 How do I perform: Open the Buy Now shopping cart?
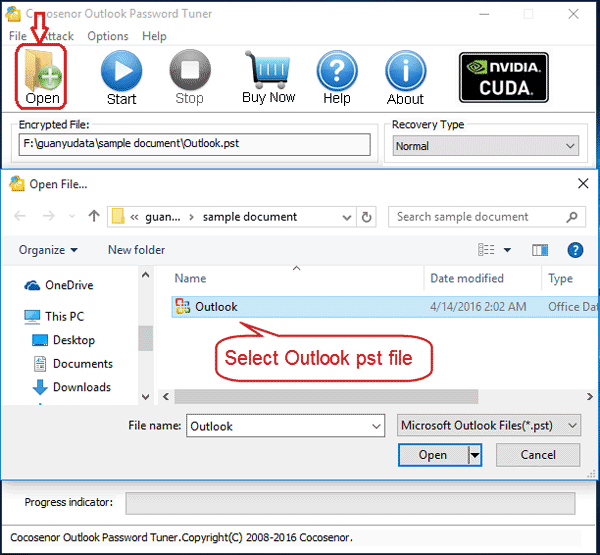[269, 78]
